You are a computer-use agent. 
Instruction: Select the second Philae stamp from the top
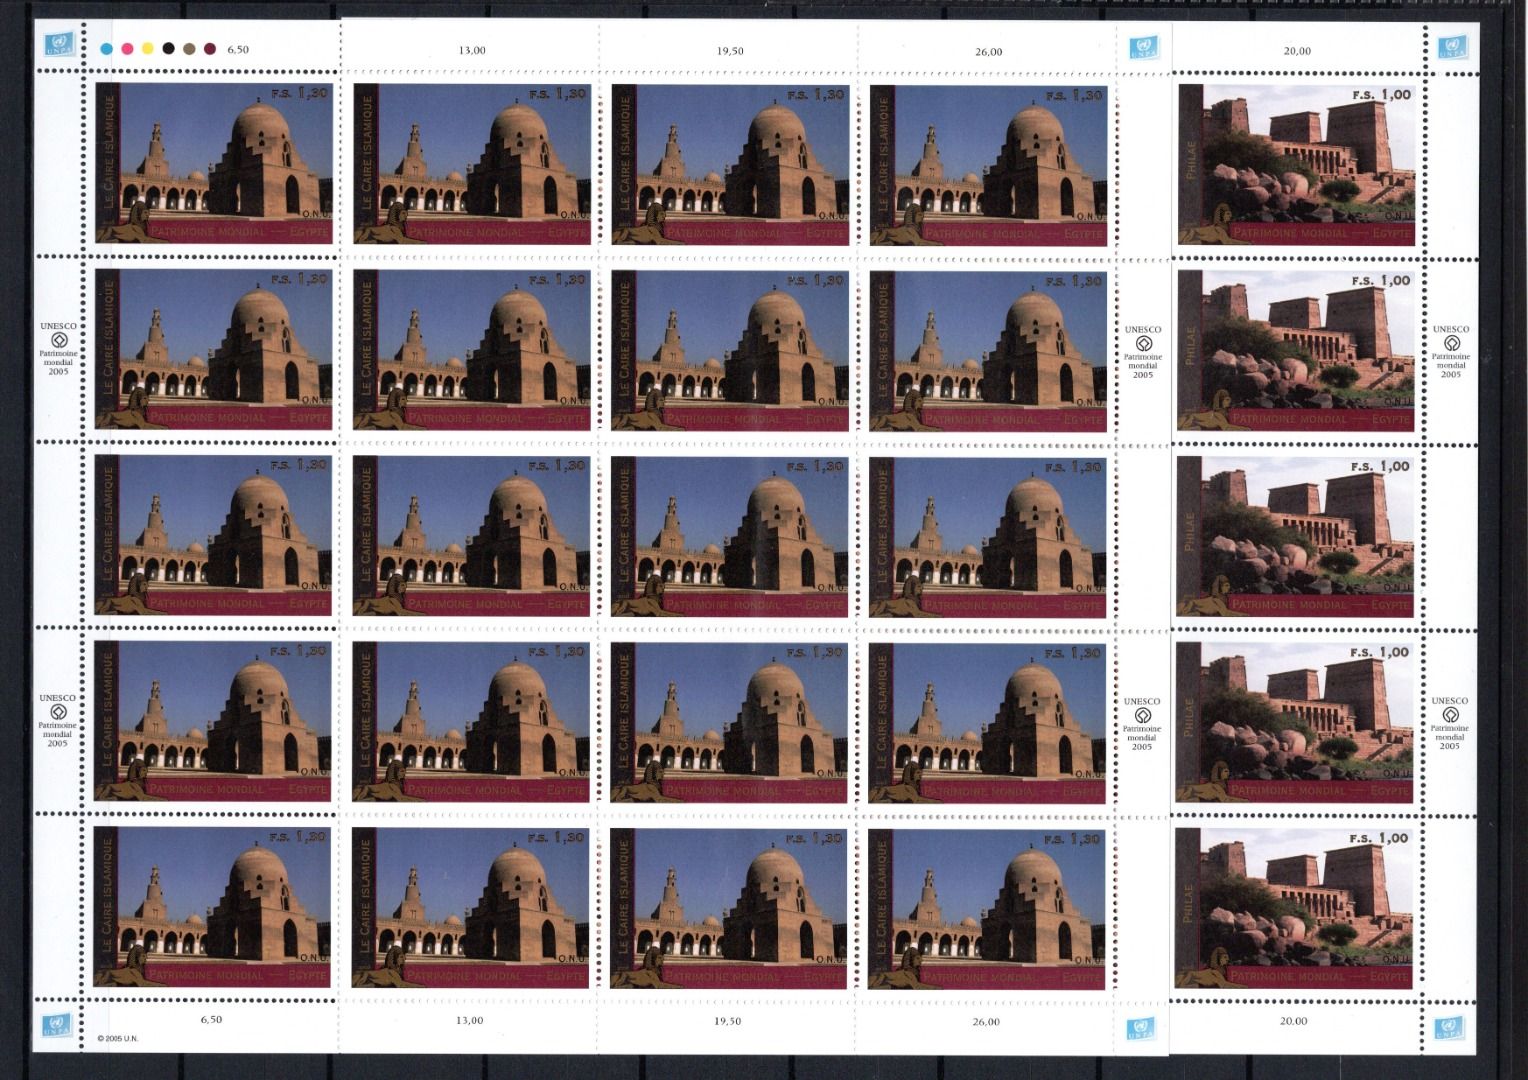click(x=1296, y=351)
